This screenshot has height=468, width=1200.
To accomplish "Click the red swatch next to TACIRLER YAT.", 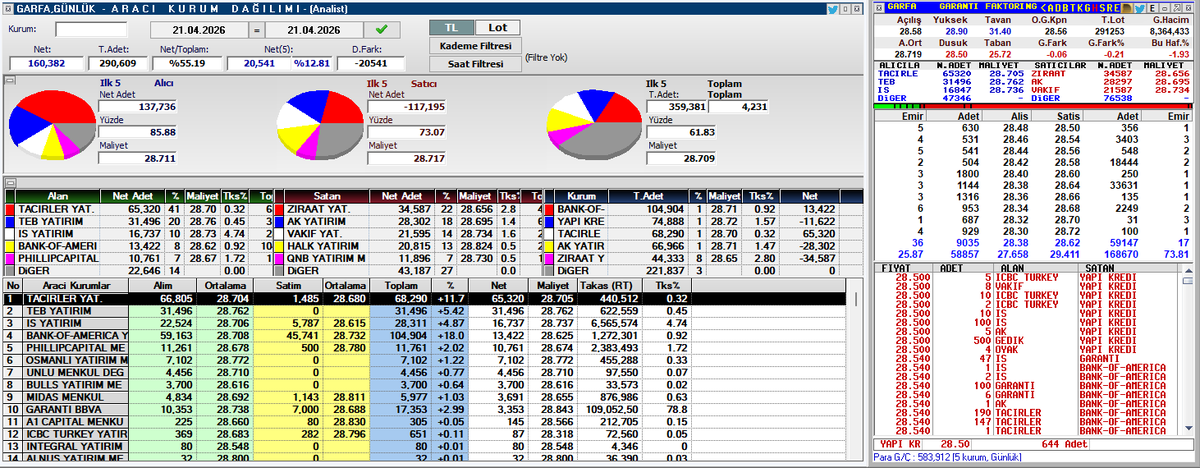I will (x=10, y=209).
